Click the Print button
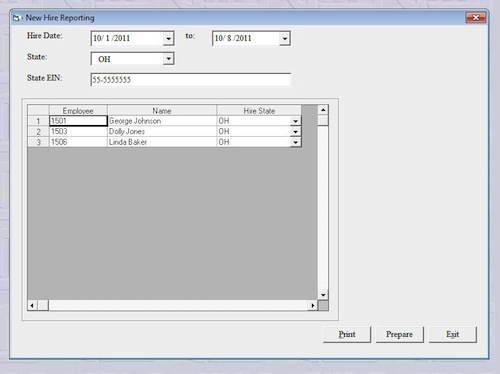Image resolution: width=500 pixels, height=374 pixels. [x=347, y=334]
